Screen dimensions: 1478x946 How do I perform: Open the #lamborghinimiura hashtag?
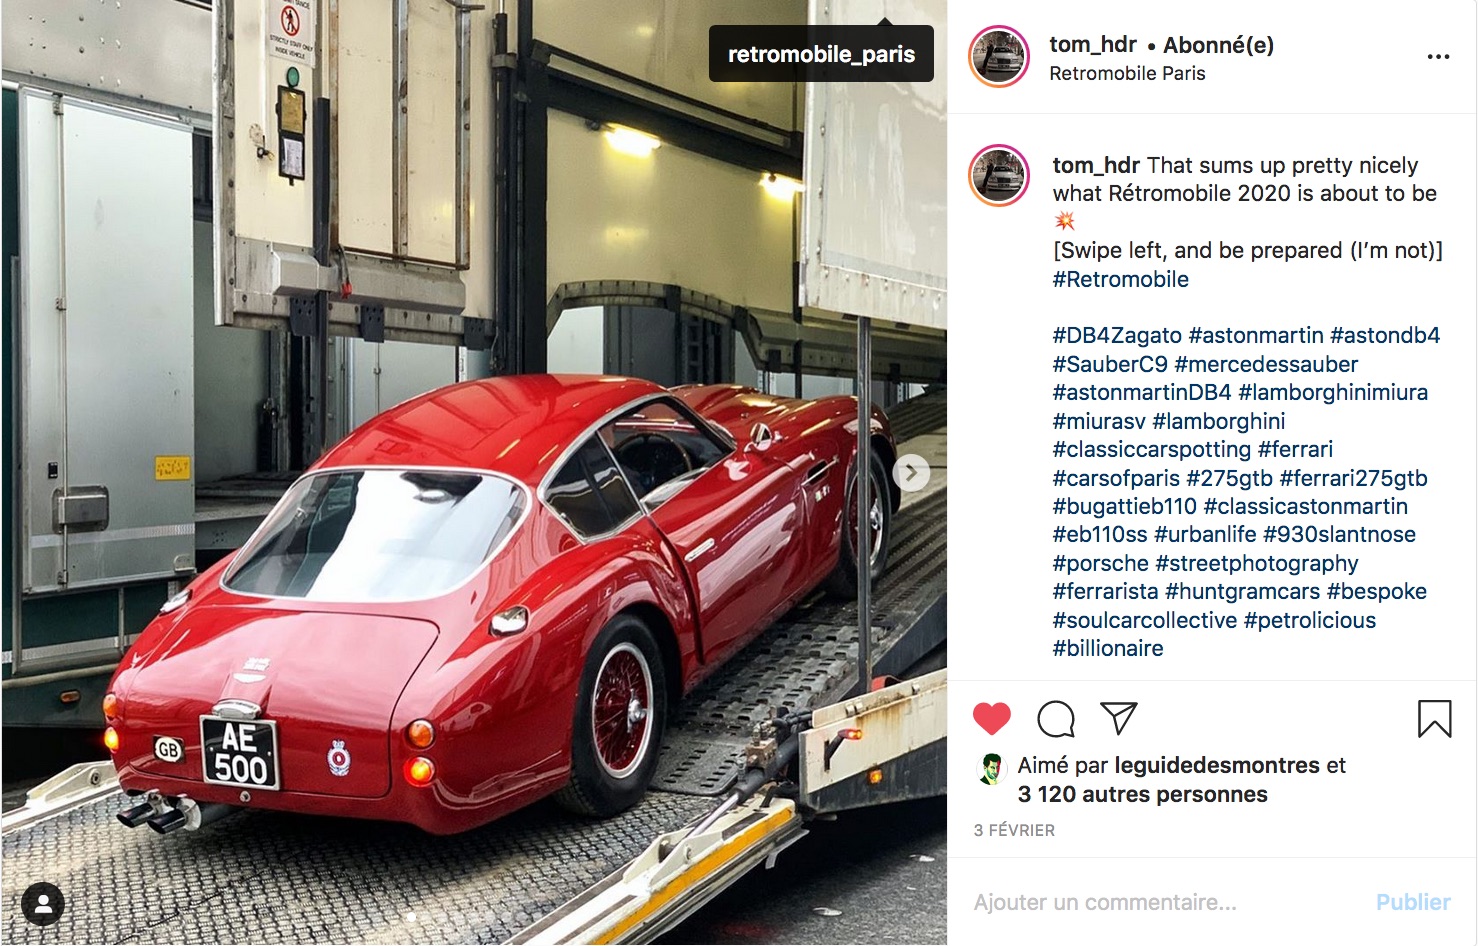pos(1333,392)
